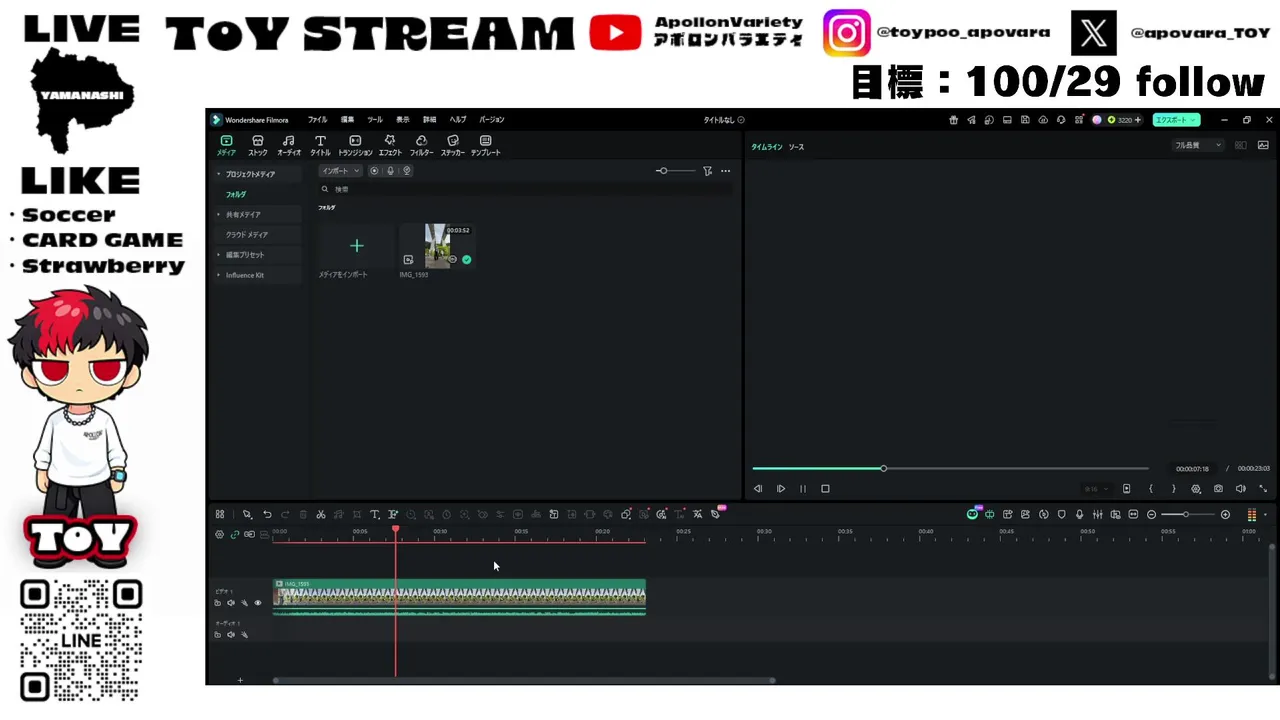Viewport: 1280px width, 720px height.
Task: Click the screen record icon next to Import
Action: pyautogui.click(x=375, y=171)
